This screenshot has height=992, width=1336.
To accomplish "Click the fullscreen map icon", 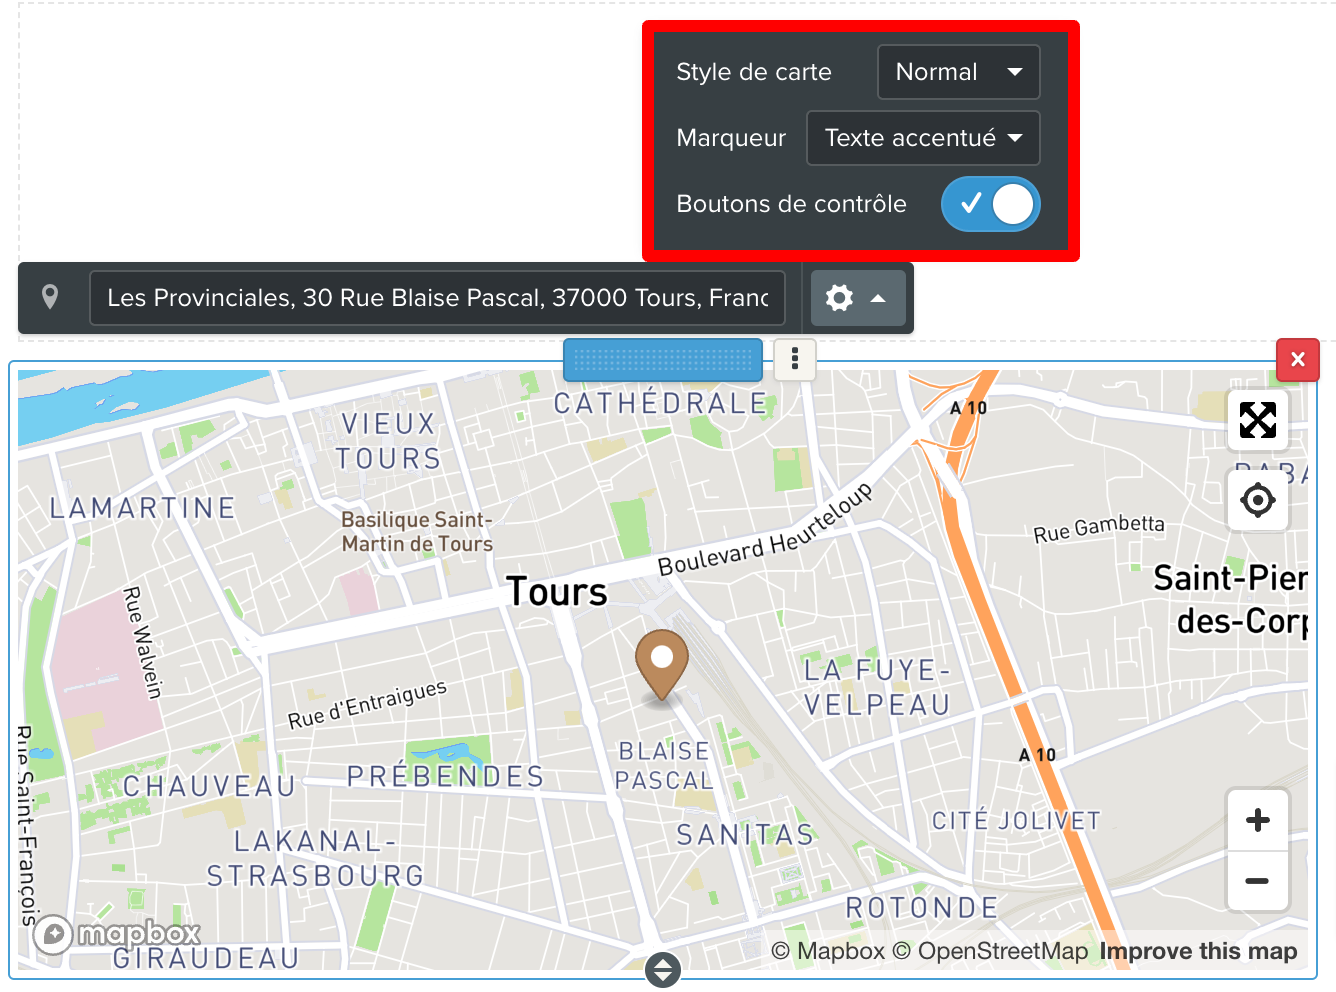I will coord(1257,420).
